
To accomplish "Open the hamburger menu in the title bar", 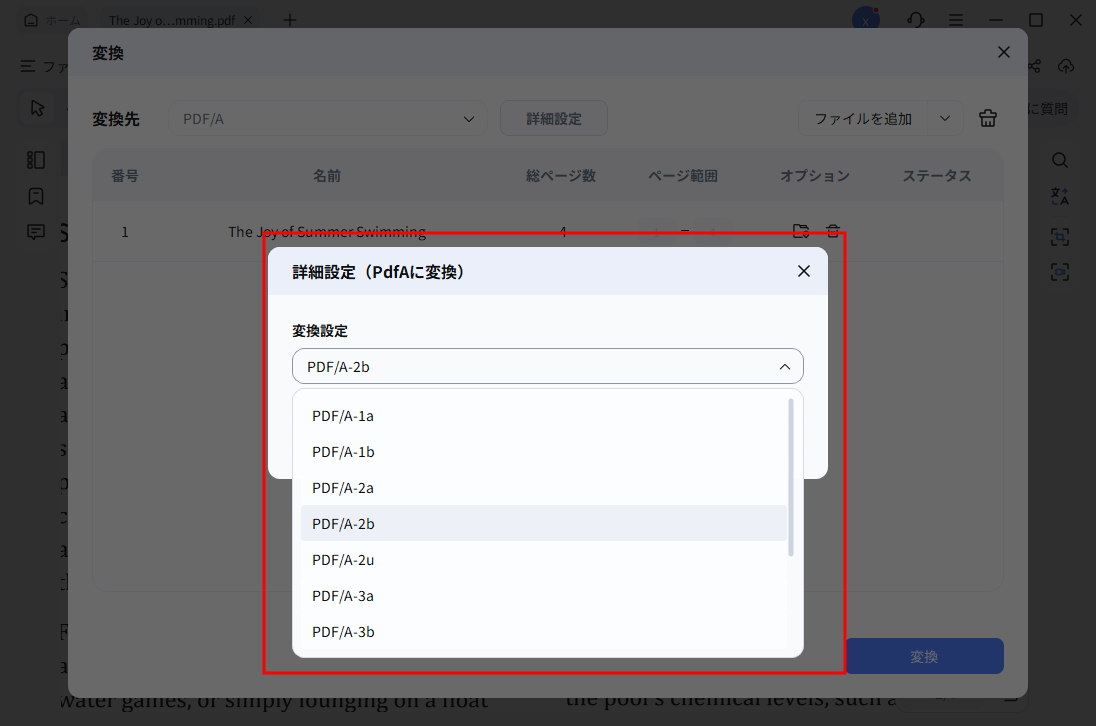I will tap(956, 19).
